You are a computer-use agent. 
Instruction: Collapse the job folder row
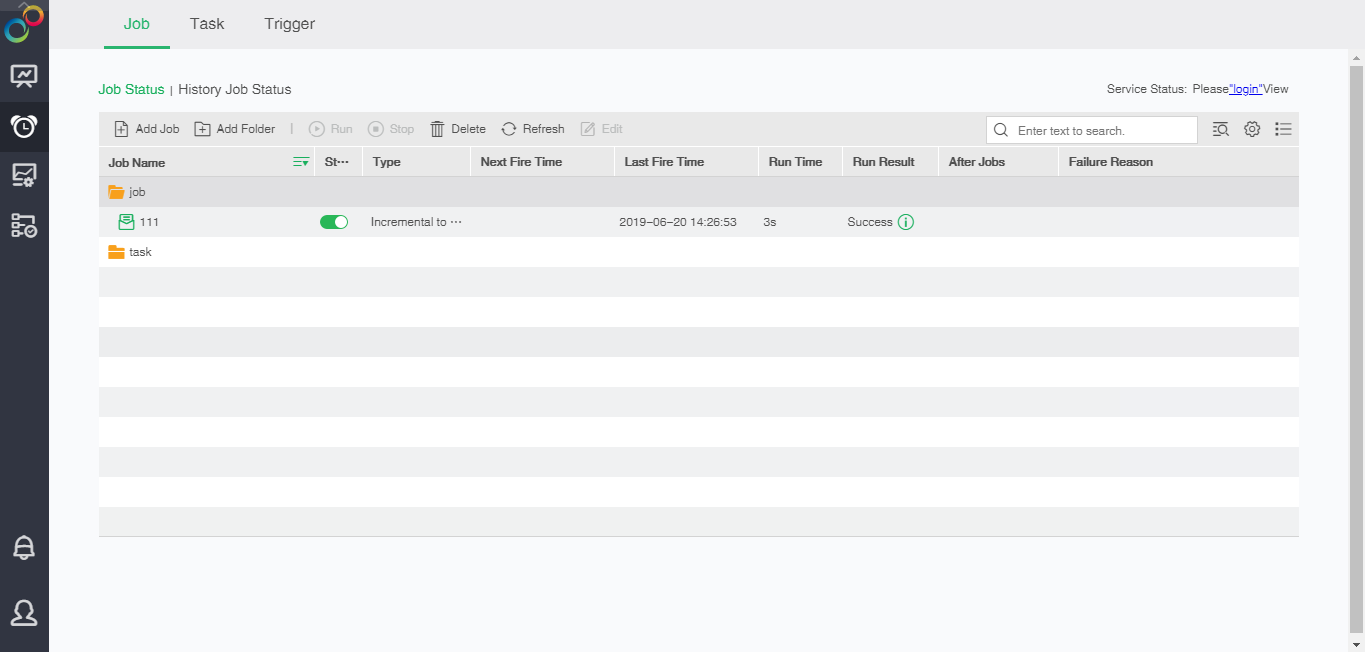pyautogui.click(x=699, y=192)
